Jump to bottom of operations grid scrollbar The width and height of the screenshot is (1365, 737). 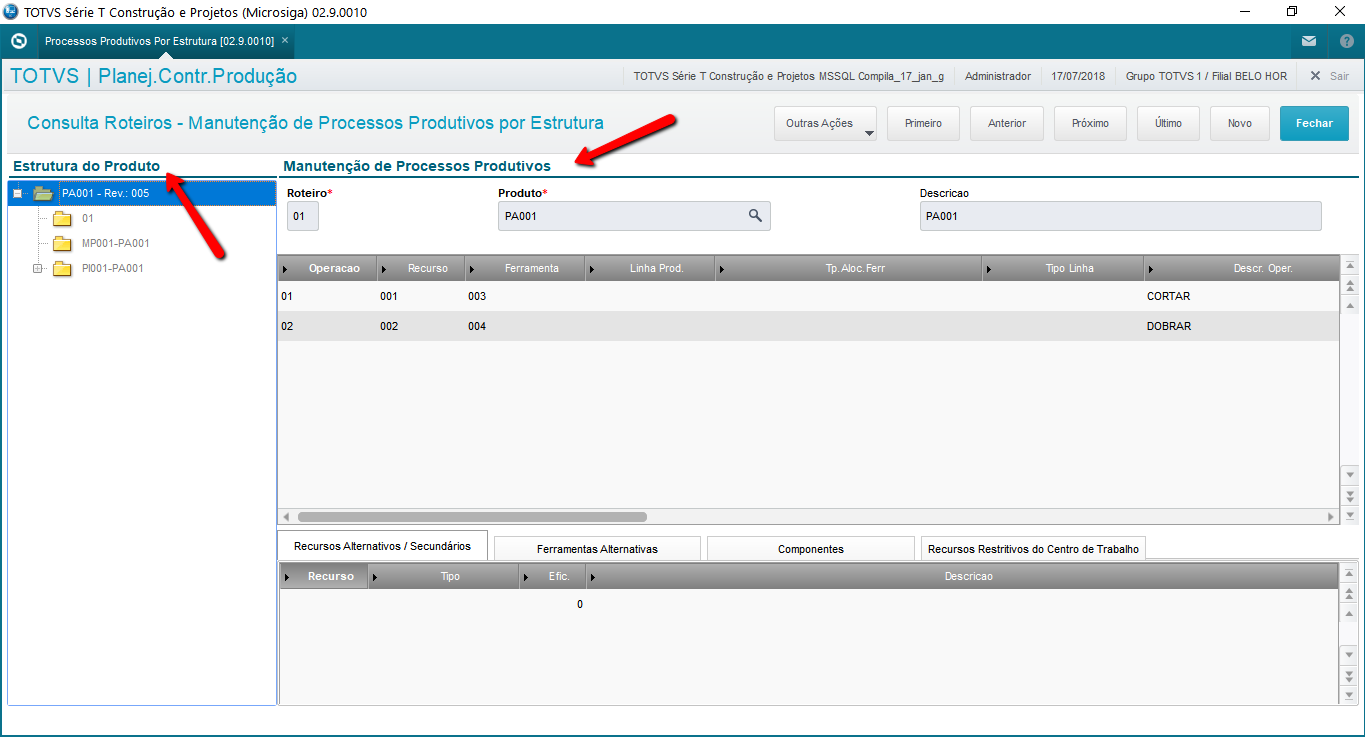coord(1350,514)
